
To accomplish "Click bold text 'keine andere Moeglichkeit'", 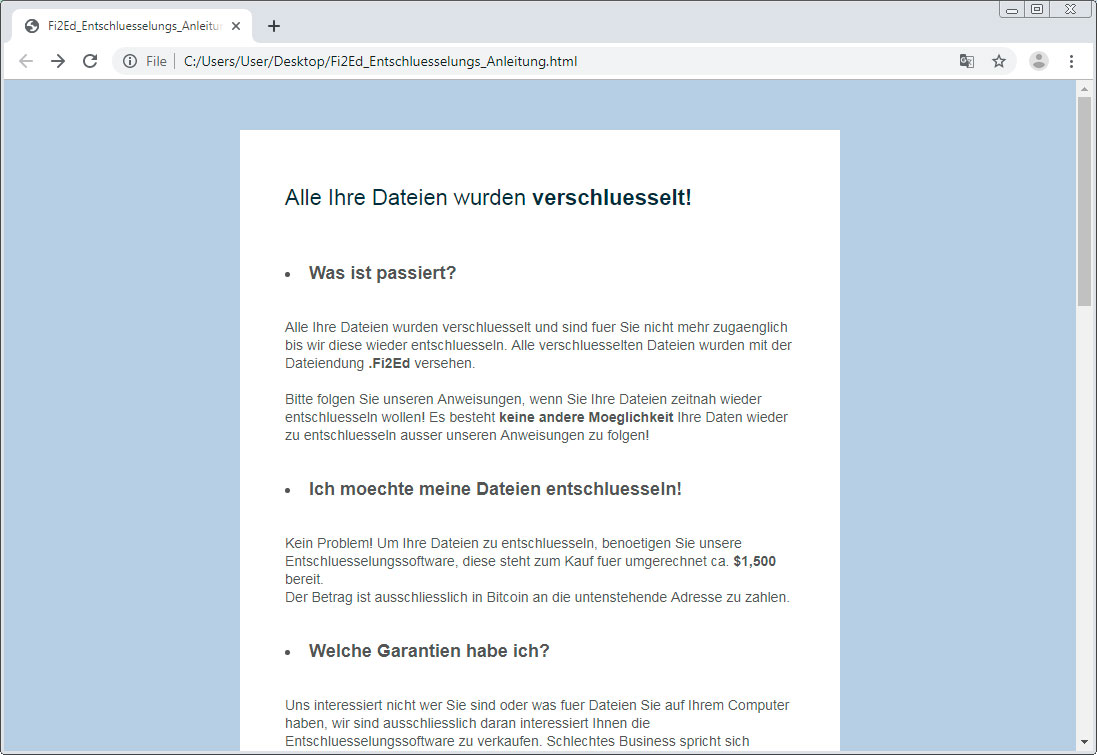I will 586,417.
